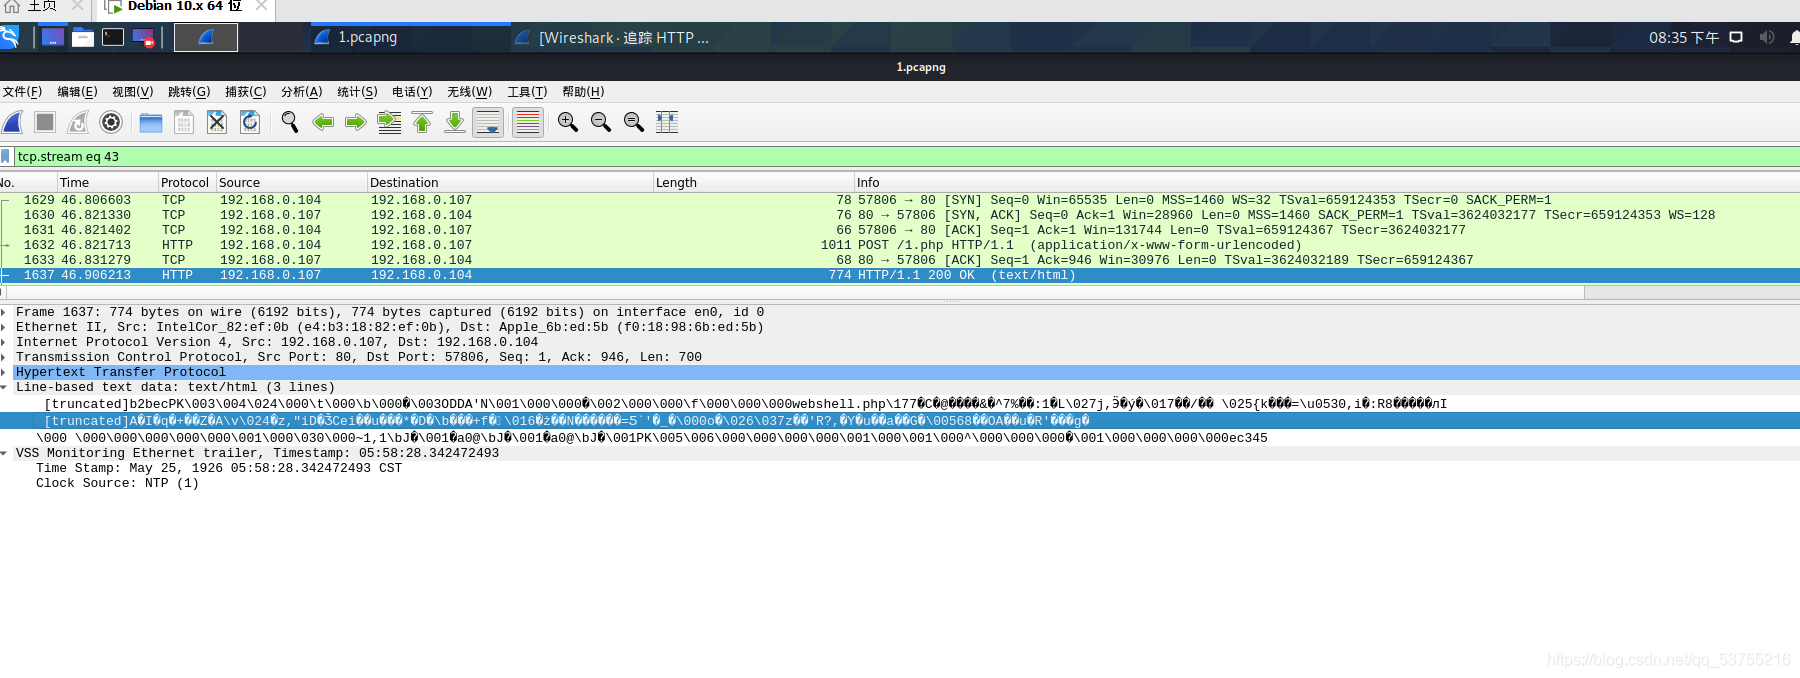The image size is (1800, 678).
Task: Expand Transmission Control Protocol node
Action: pos(5,357)
